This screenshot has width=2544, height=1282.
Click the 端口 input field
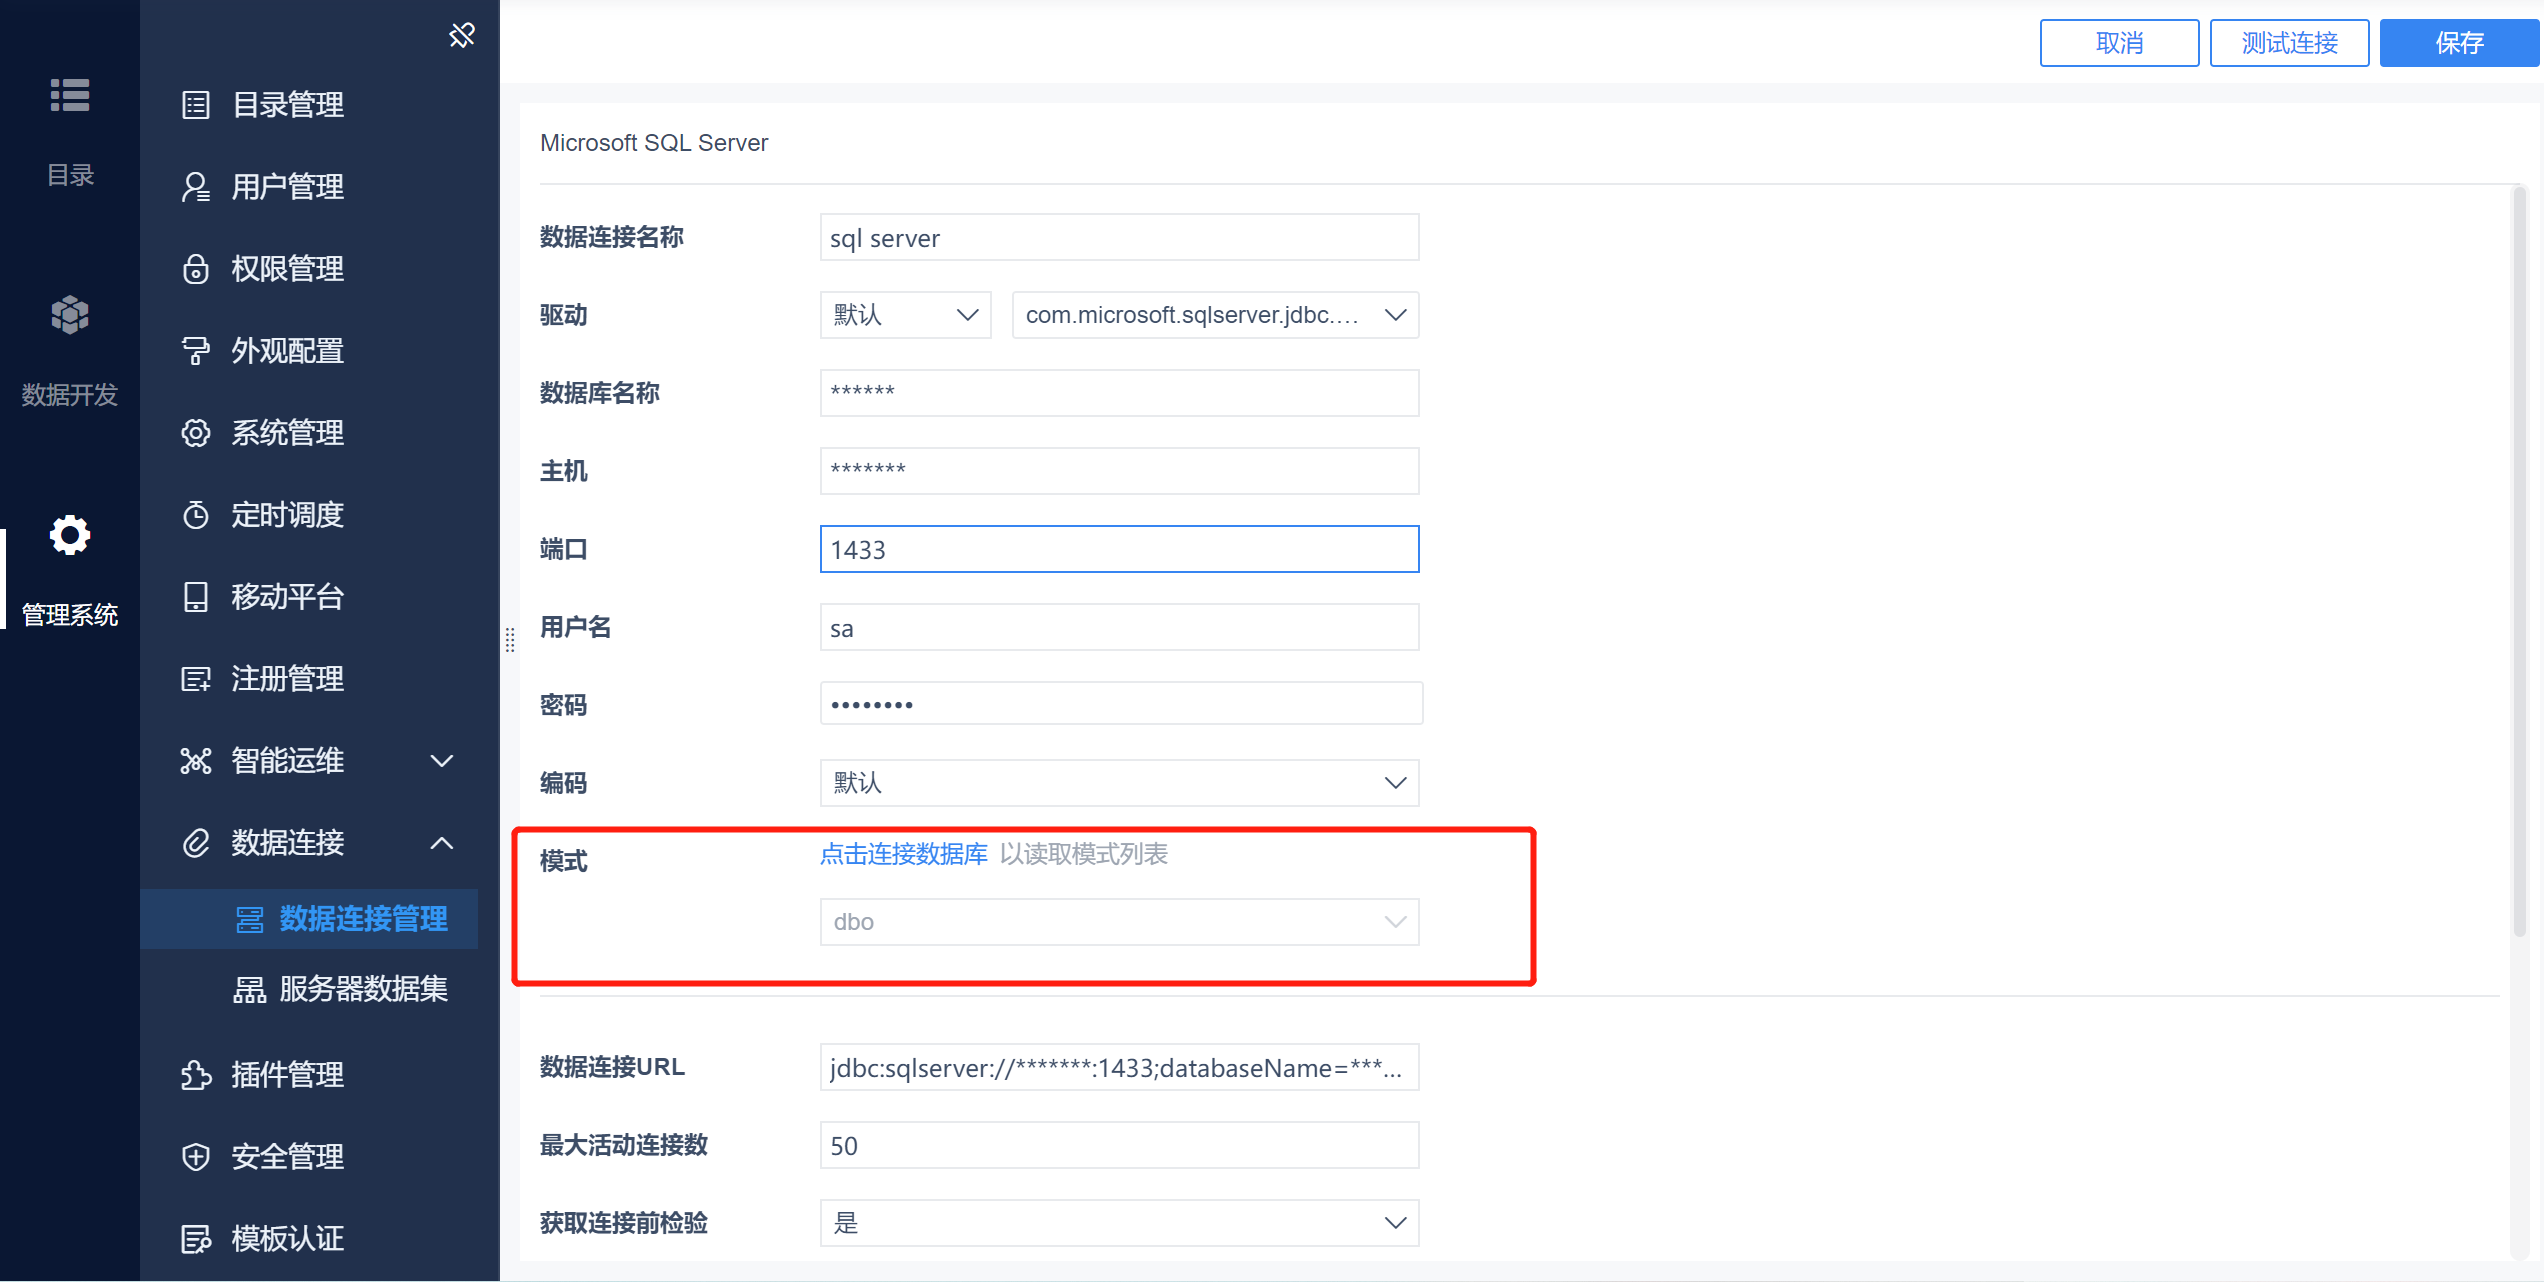coord(1119,549)
